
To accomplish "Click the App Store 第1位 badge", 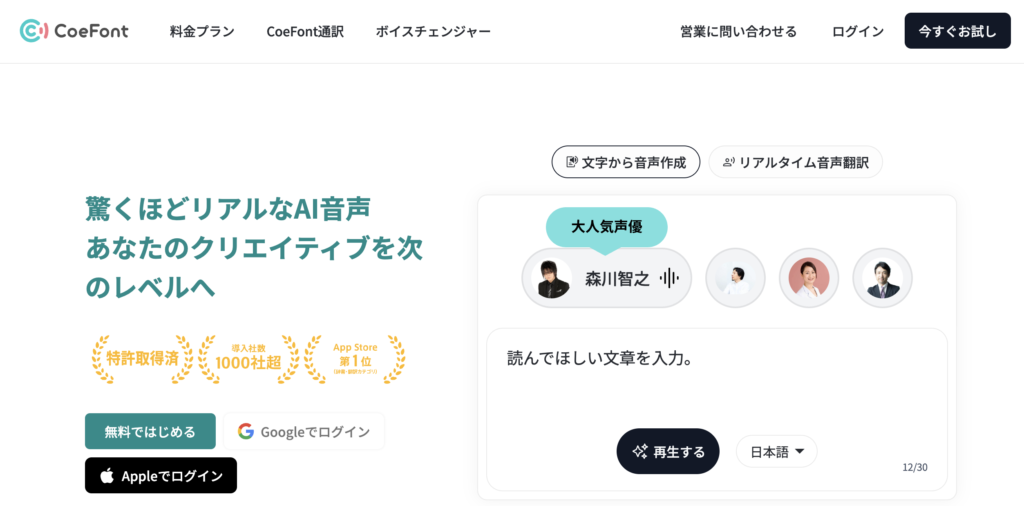I will (354, 359).
